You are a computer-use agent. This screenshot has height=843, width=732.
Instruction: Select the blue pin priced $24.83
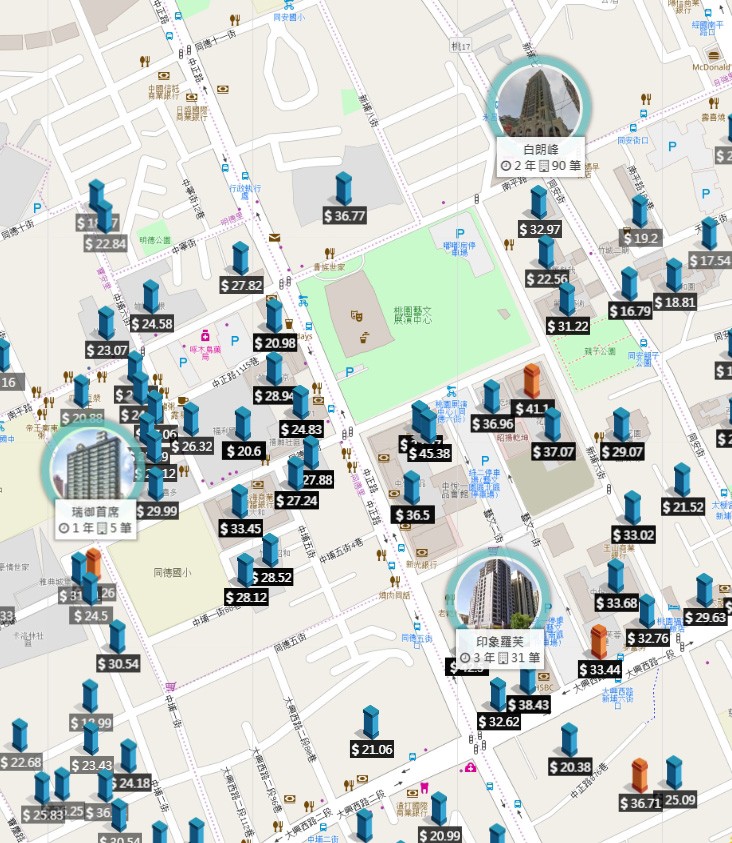pyautogui.click(x=300, y=402)
